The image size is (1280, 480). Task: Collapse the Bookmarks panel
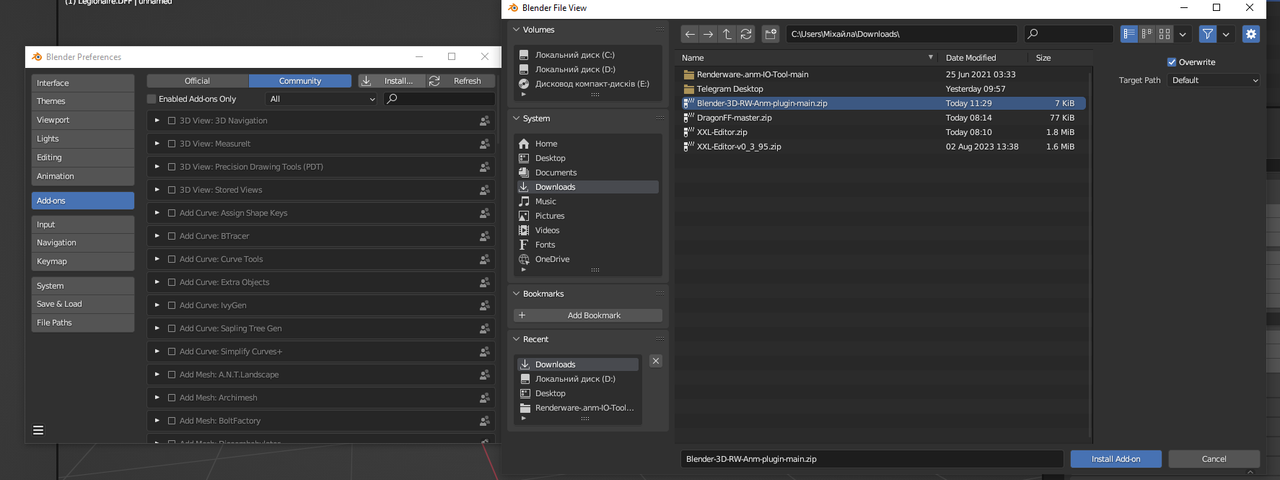[x=516, y=294]
